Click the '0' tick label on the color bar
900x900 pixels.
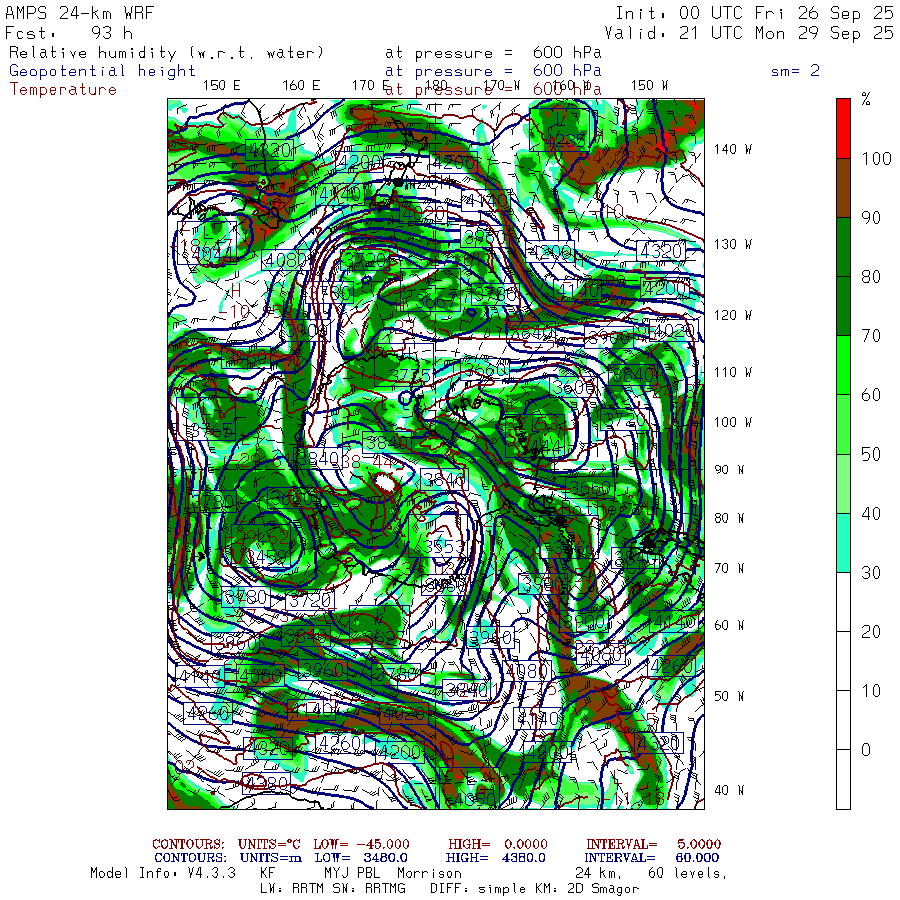pos(866,750)
